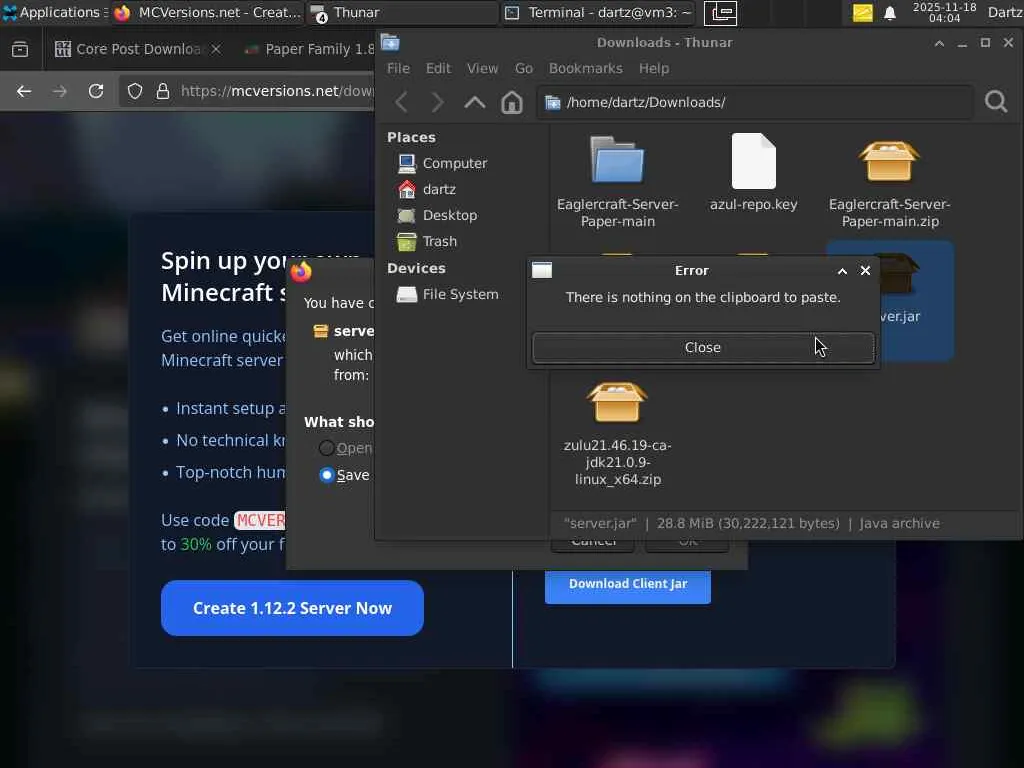Click the site security padlock icon

click(x=163, y=91)
